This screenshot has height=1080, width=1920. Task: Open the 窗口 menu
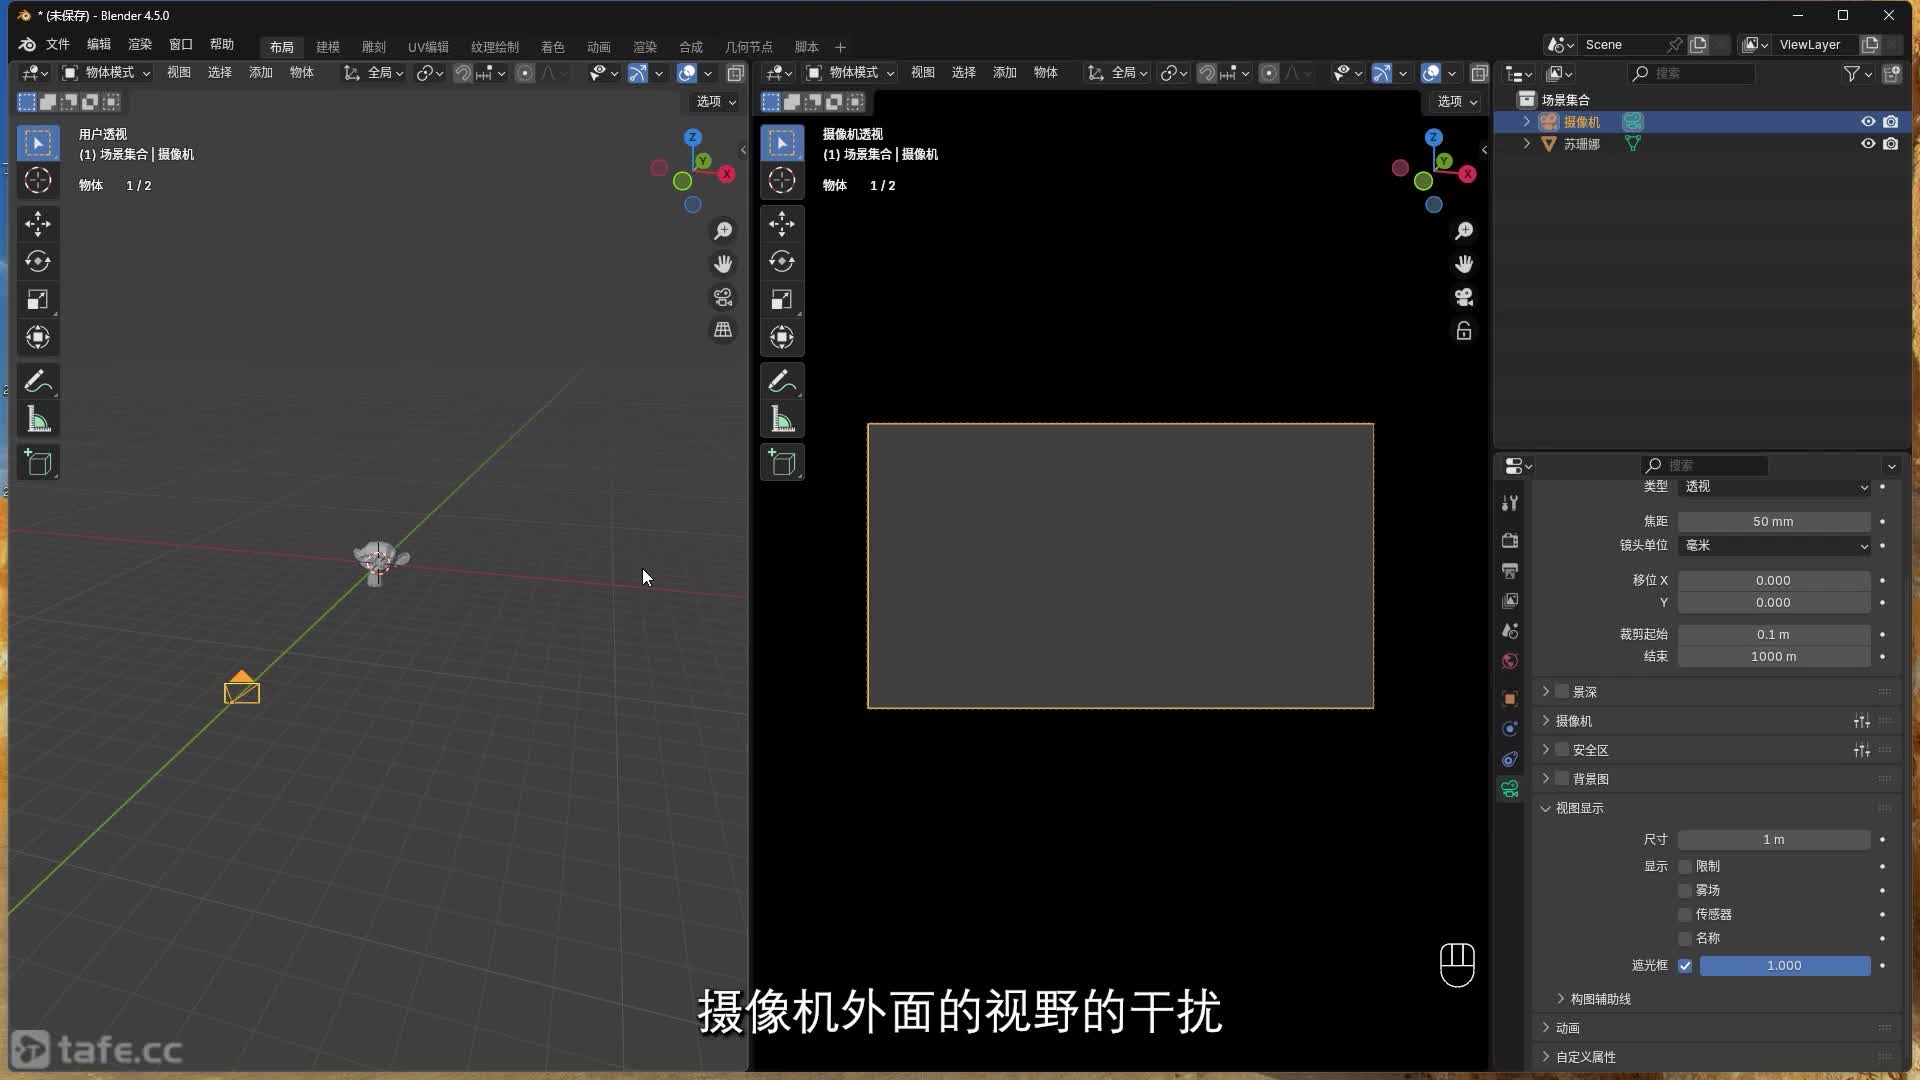[181, 45]
